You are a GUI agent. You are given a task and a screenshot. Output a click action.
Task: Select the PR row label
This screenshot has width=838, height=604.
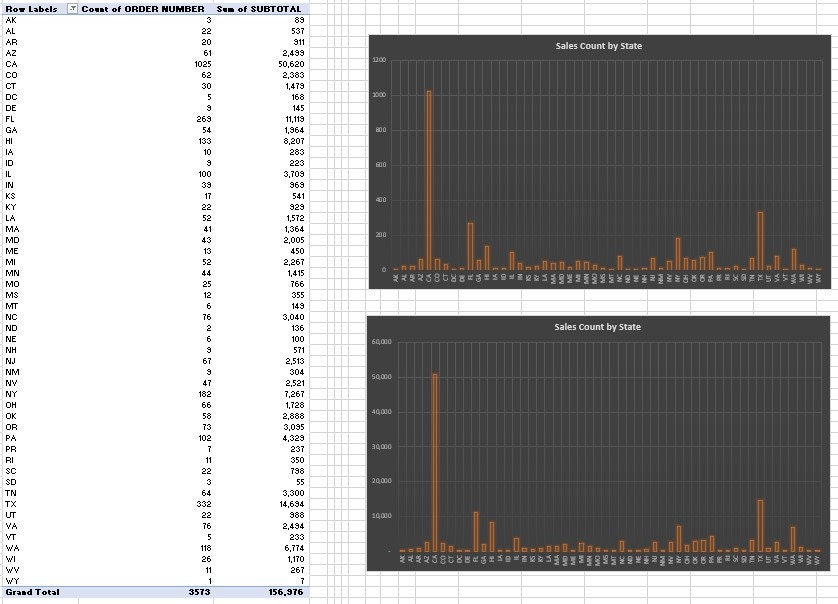coord(11,449)
